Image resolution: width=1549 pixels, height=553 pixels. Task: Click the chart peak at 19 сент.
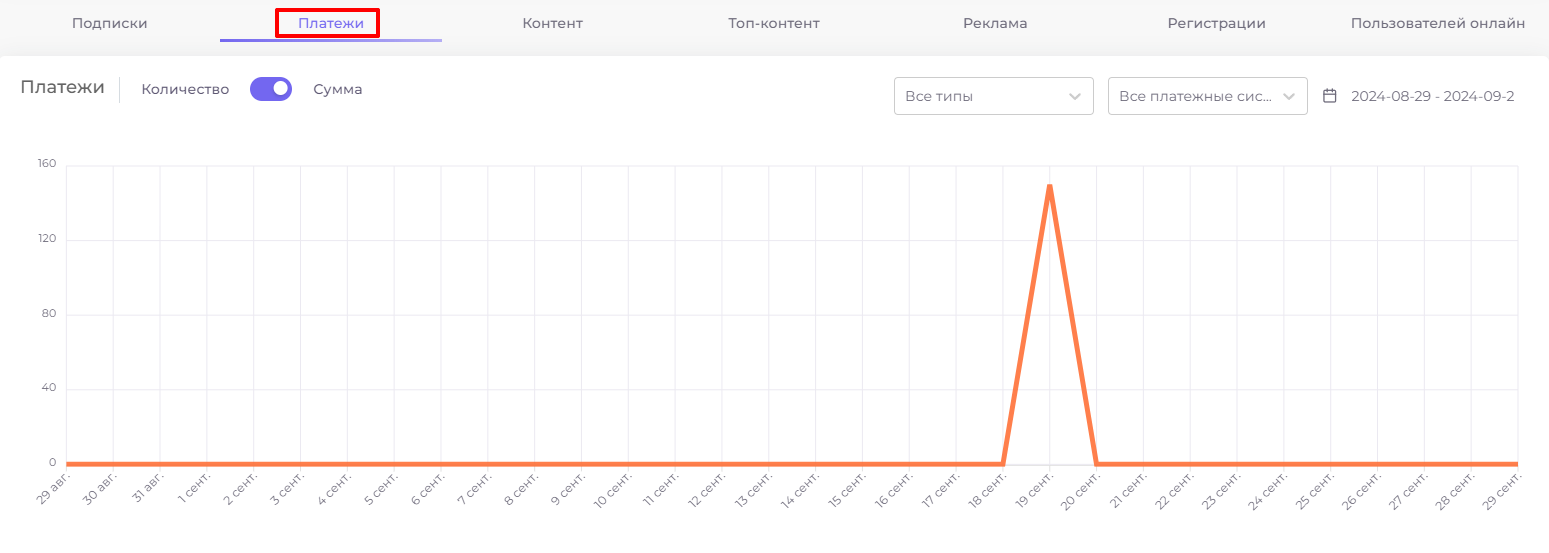point(1050,186)
